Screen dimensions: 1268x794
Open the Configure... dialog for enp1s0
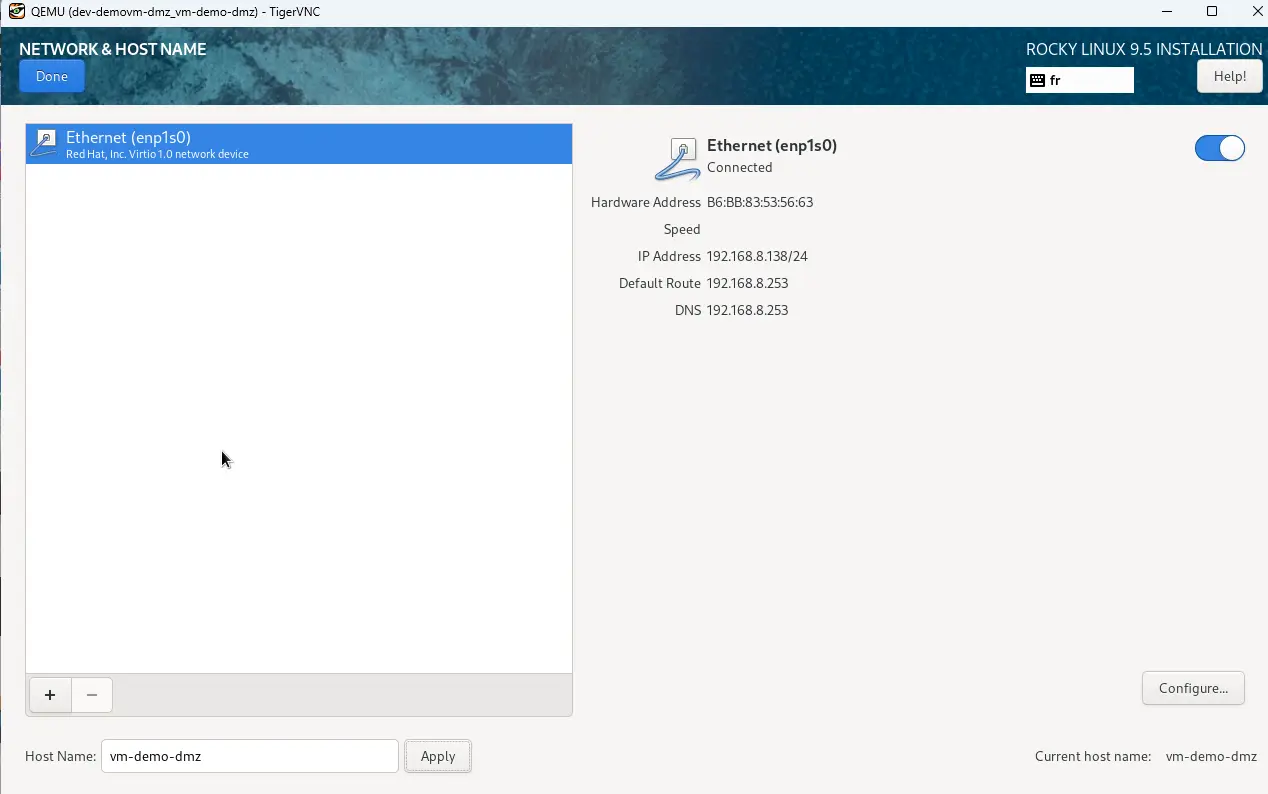(1192, 688)
